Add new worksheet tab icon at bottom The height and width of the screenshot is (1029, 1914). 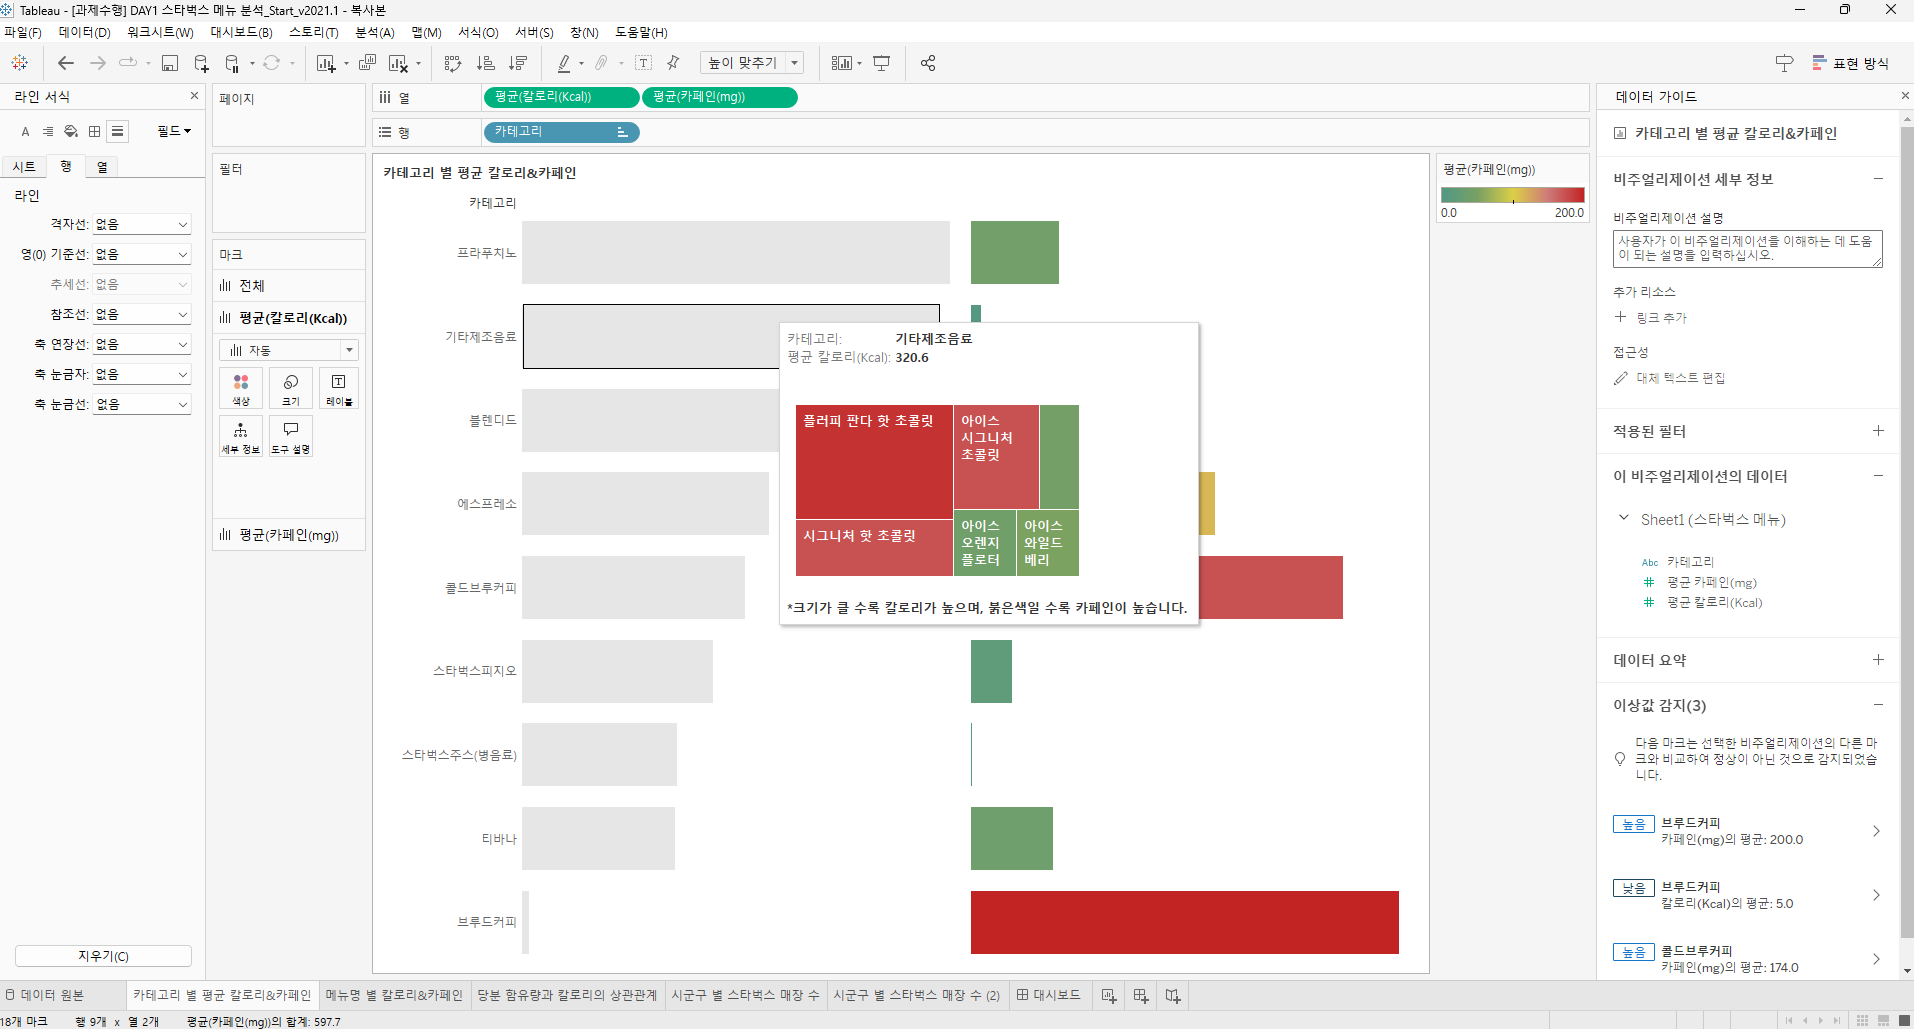coord(1108,995)
